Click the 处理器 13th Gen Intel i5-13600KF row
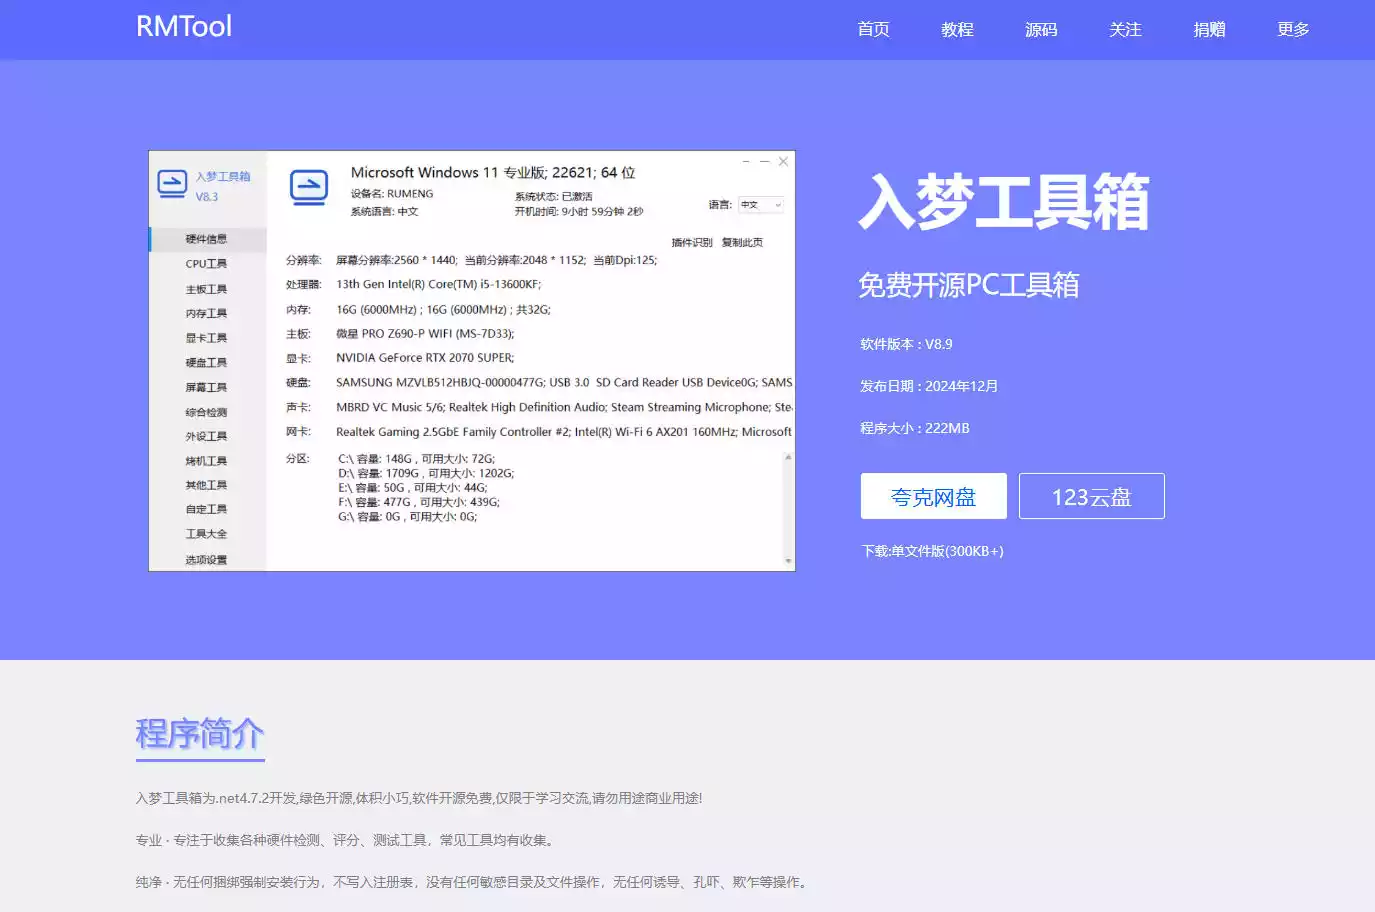Screen dimensions: 1375x912 click(413, 284)
